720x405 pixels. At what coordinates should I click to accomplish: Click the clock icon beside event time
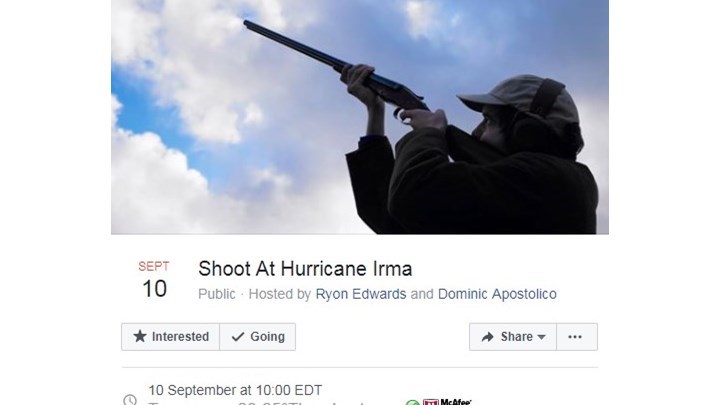130,399
